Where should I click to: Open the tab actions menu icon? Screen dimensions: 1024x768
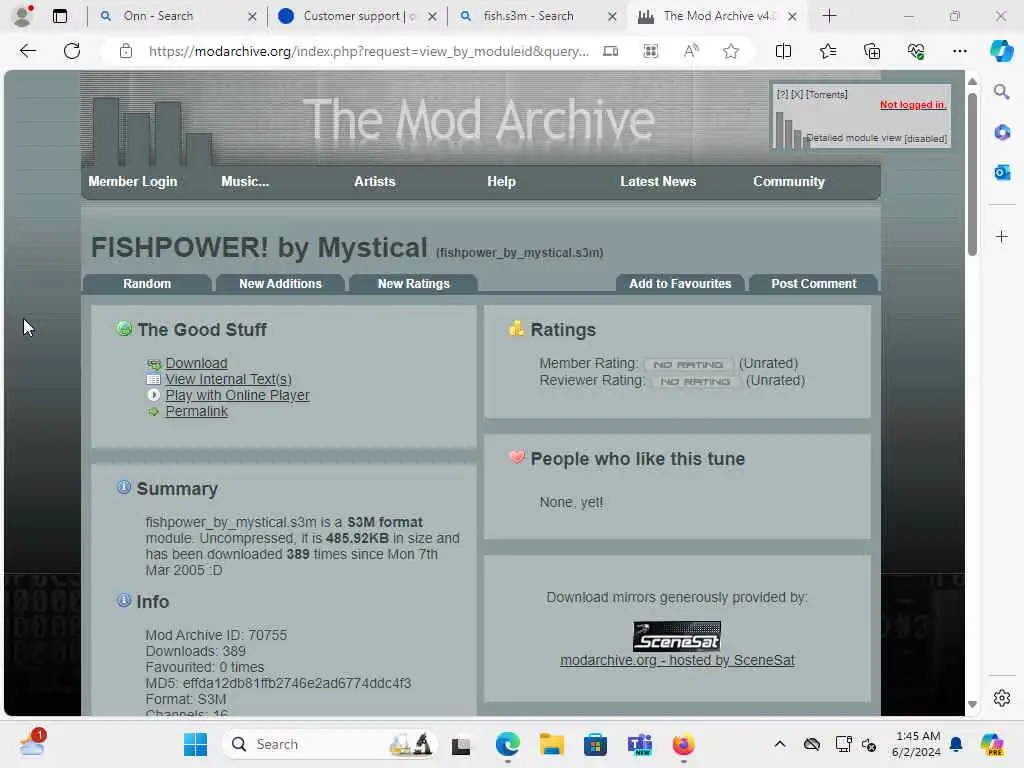[59, 16]
